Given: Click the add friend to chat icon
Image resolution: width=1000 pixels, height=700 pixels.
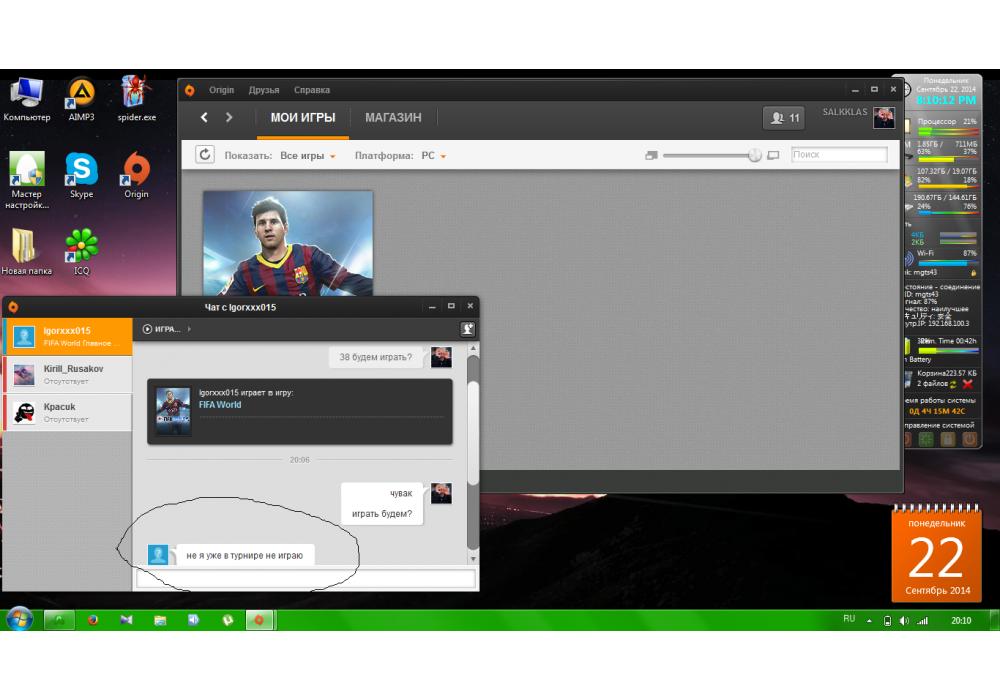Looking at the screenshot, I should coord(467,329).
